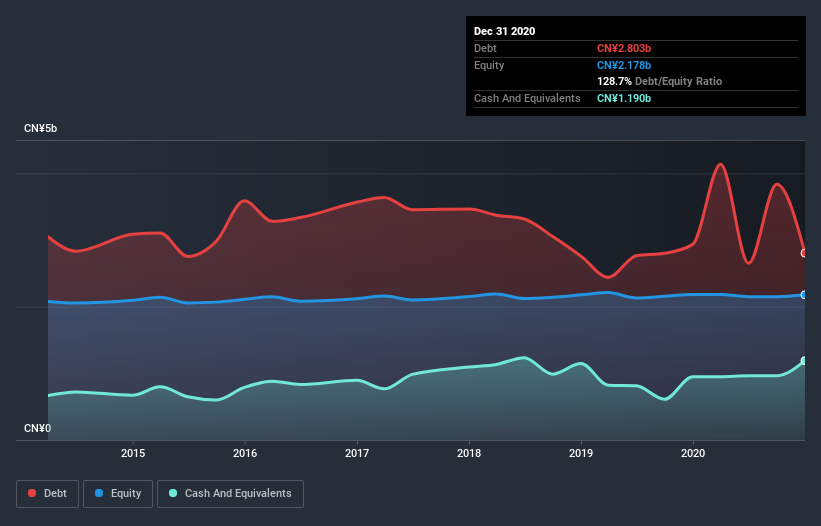Click the red Debt legend dot
Viewport: 821px width, 526px height.
[x=32, y=493]
